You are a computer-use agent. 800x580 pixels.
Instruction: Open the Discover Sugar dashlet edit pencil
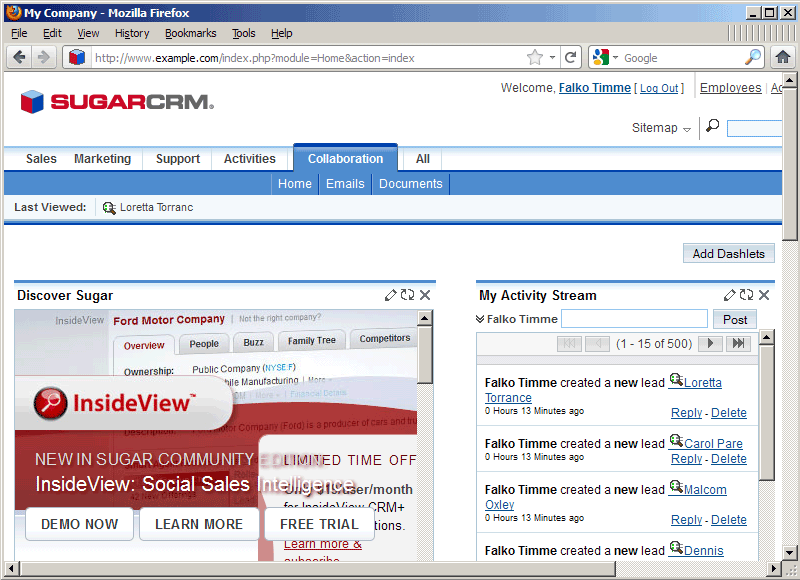tap(390, 294)
